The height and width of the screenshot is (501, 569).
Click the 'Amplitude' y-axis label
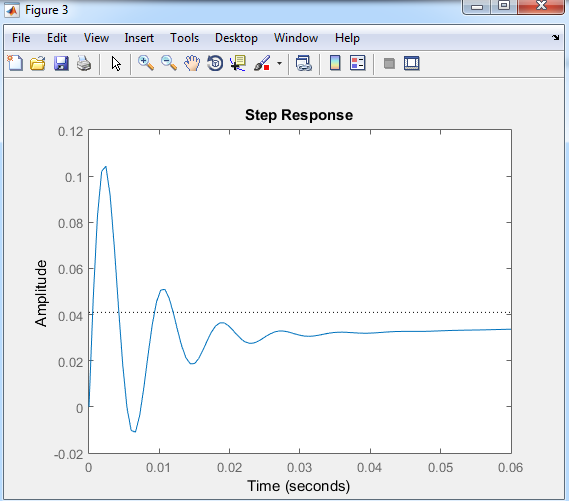(41, 293)
